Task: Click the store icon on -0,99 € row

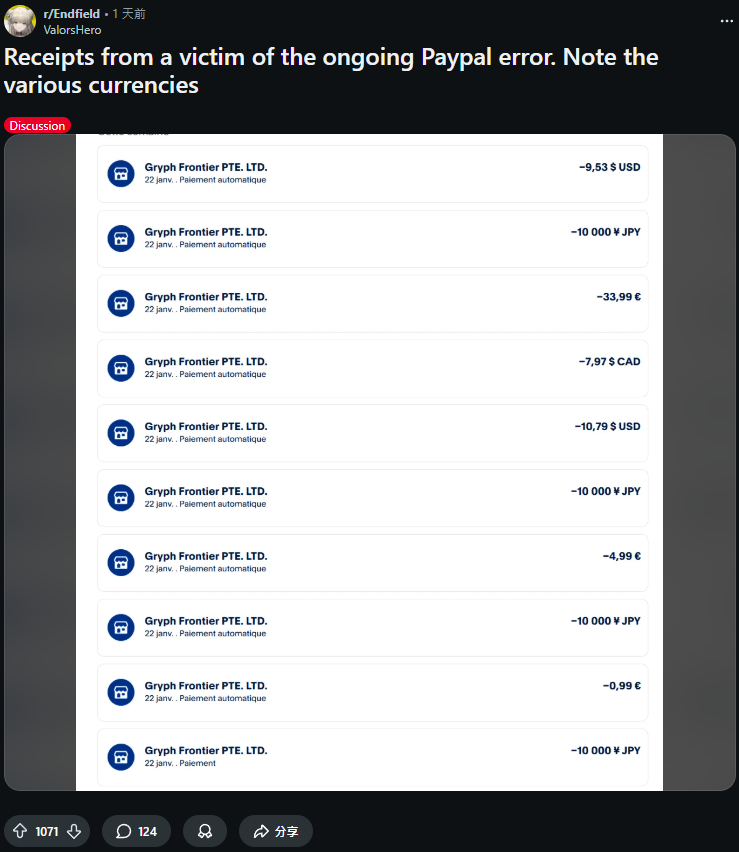Action: [x=121, y=692]
